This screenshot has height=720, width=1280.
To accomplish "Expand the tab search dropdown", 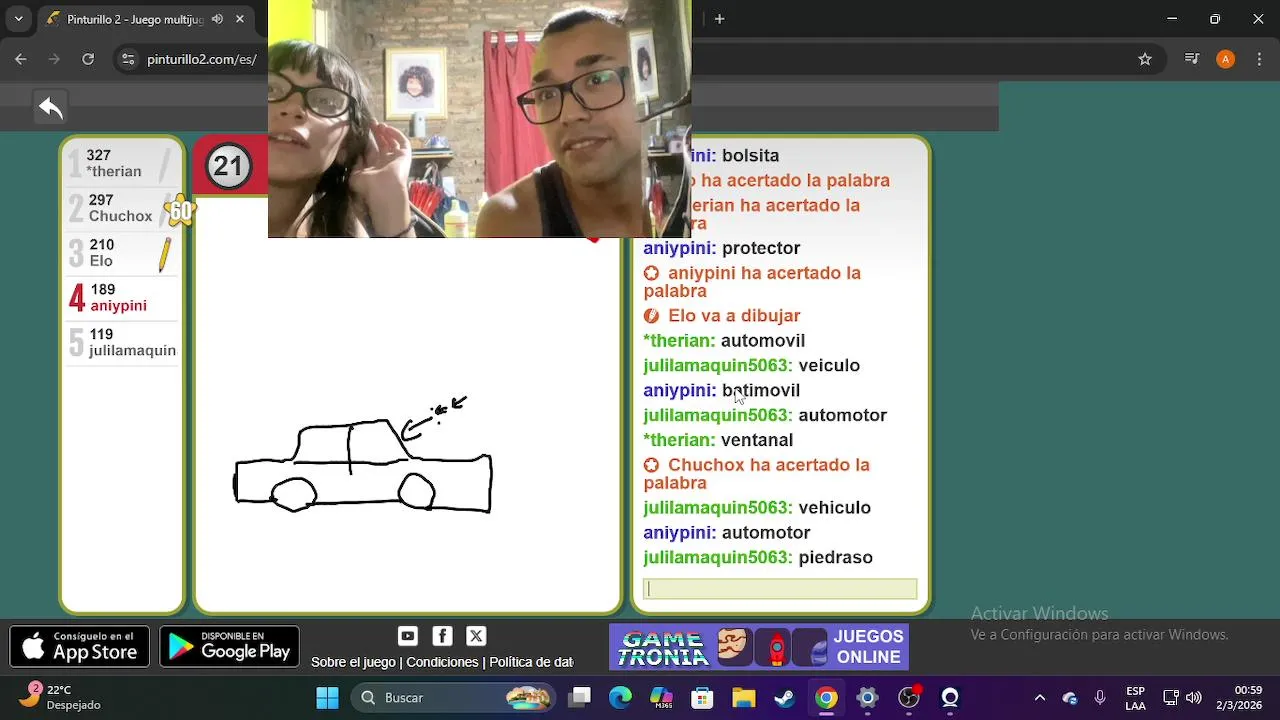I will tap(21, 19).
